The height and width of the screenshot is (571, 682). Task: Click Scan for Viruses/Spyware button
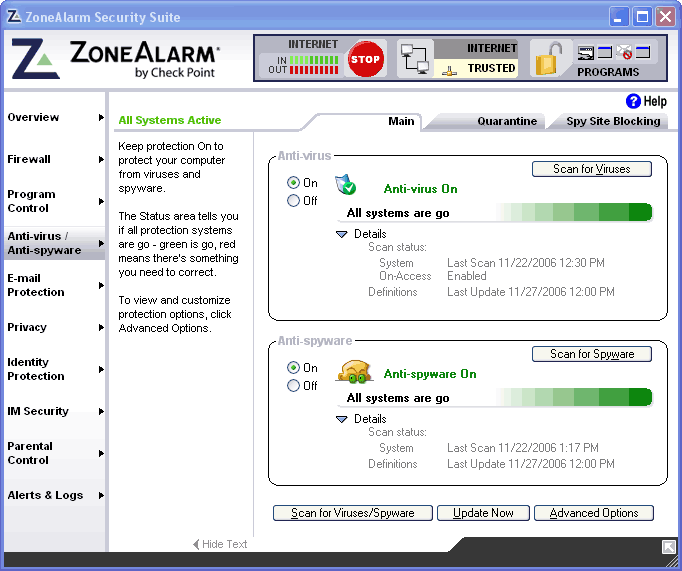point(353,513)
